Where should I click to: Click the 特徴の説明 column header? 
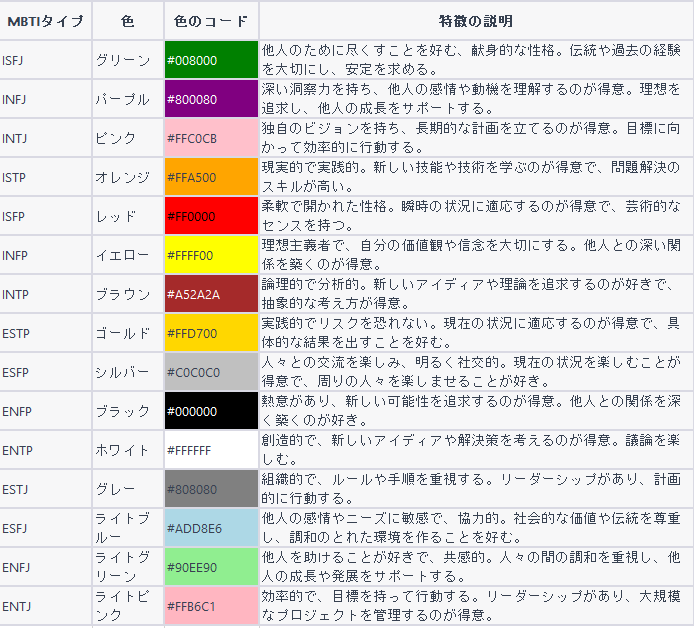click(476, 21)
